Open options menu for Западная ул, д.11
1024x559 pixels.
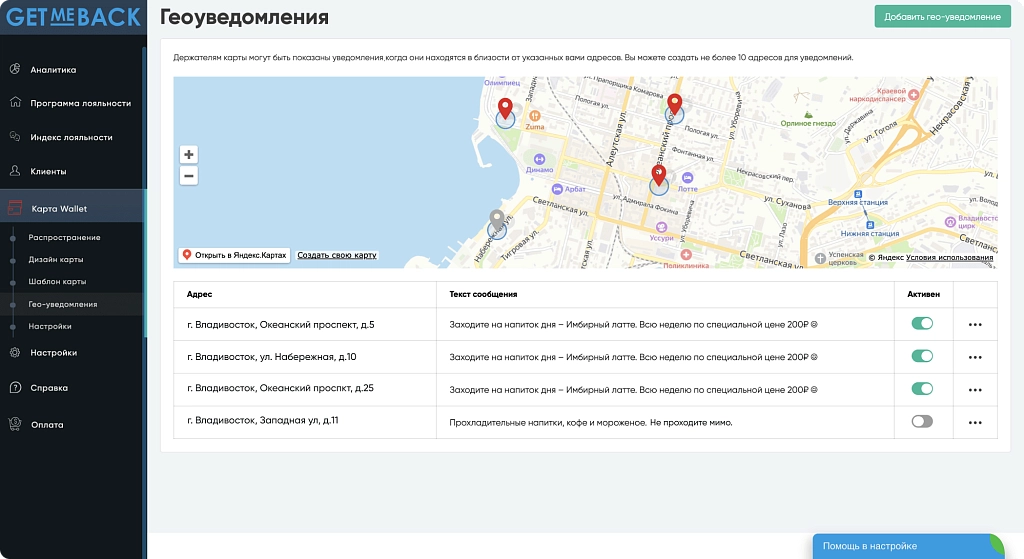pyautogui.click(x=975, y=423)
